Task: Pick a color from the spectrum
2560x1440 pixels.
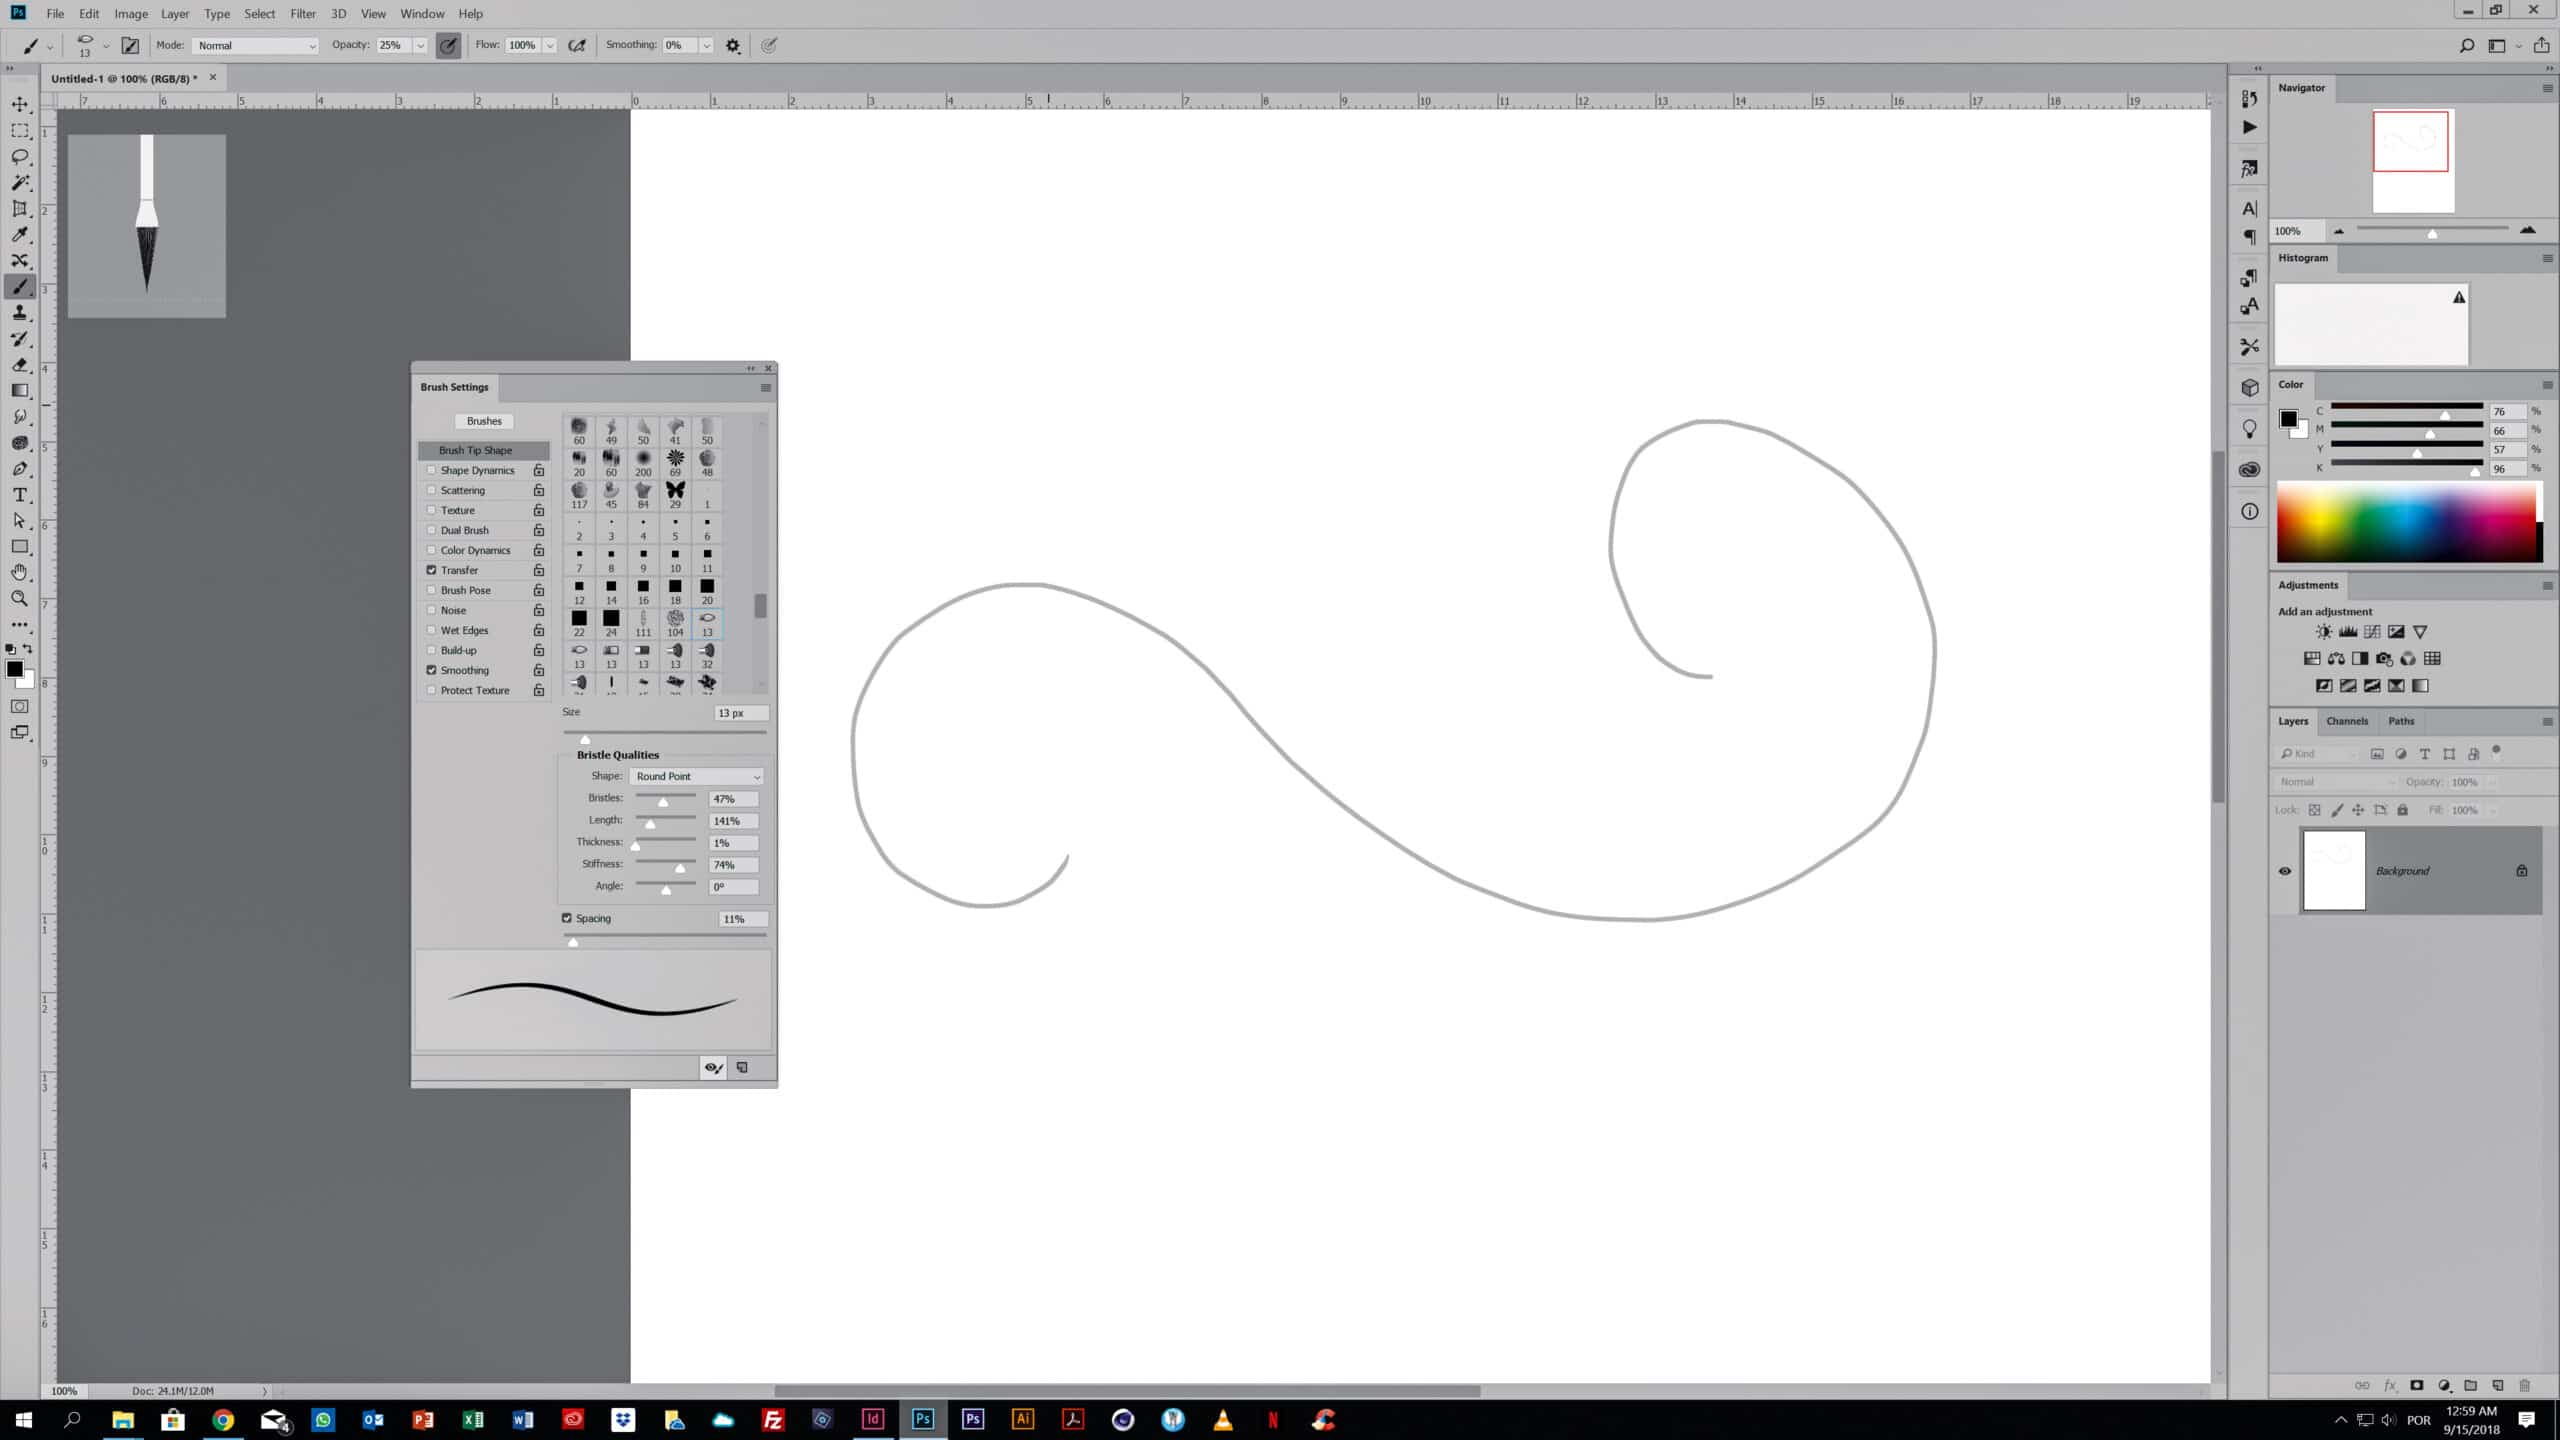Action: point(2405,522)
